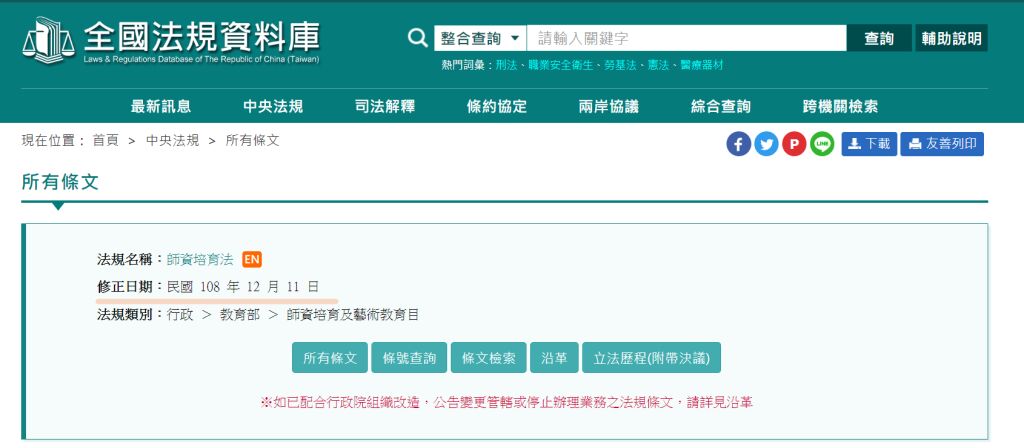Open the 中央法規 menu

coord(273,107)
